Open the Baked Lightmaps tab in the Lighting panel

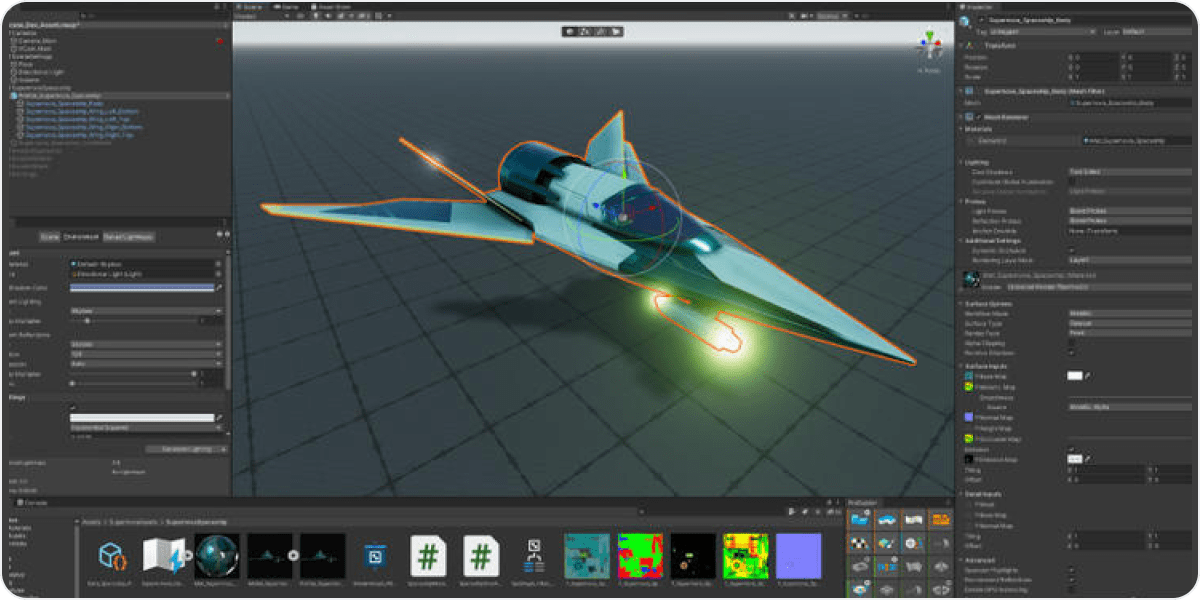click(127, 236)
